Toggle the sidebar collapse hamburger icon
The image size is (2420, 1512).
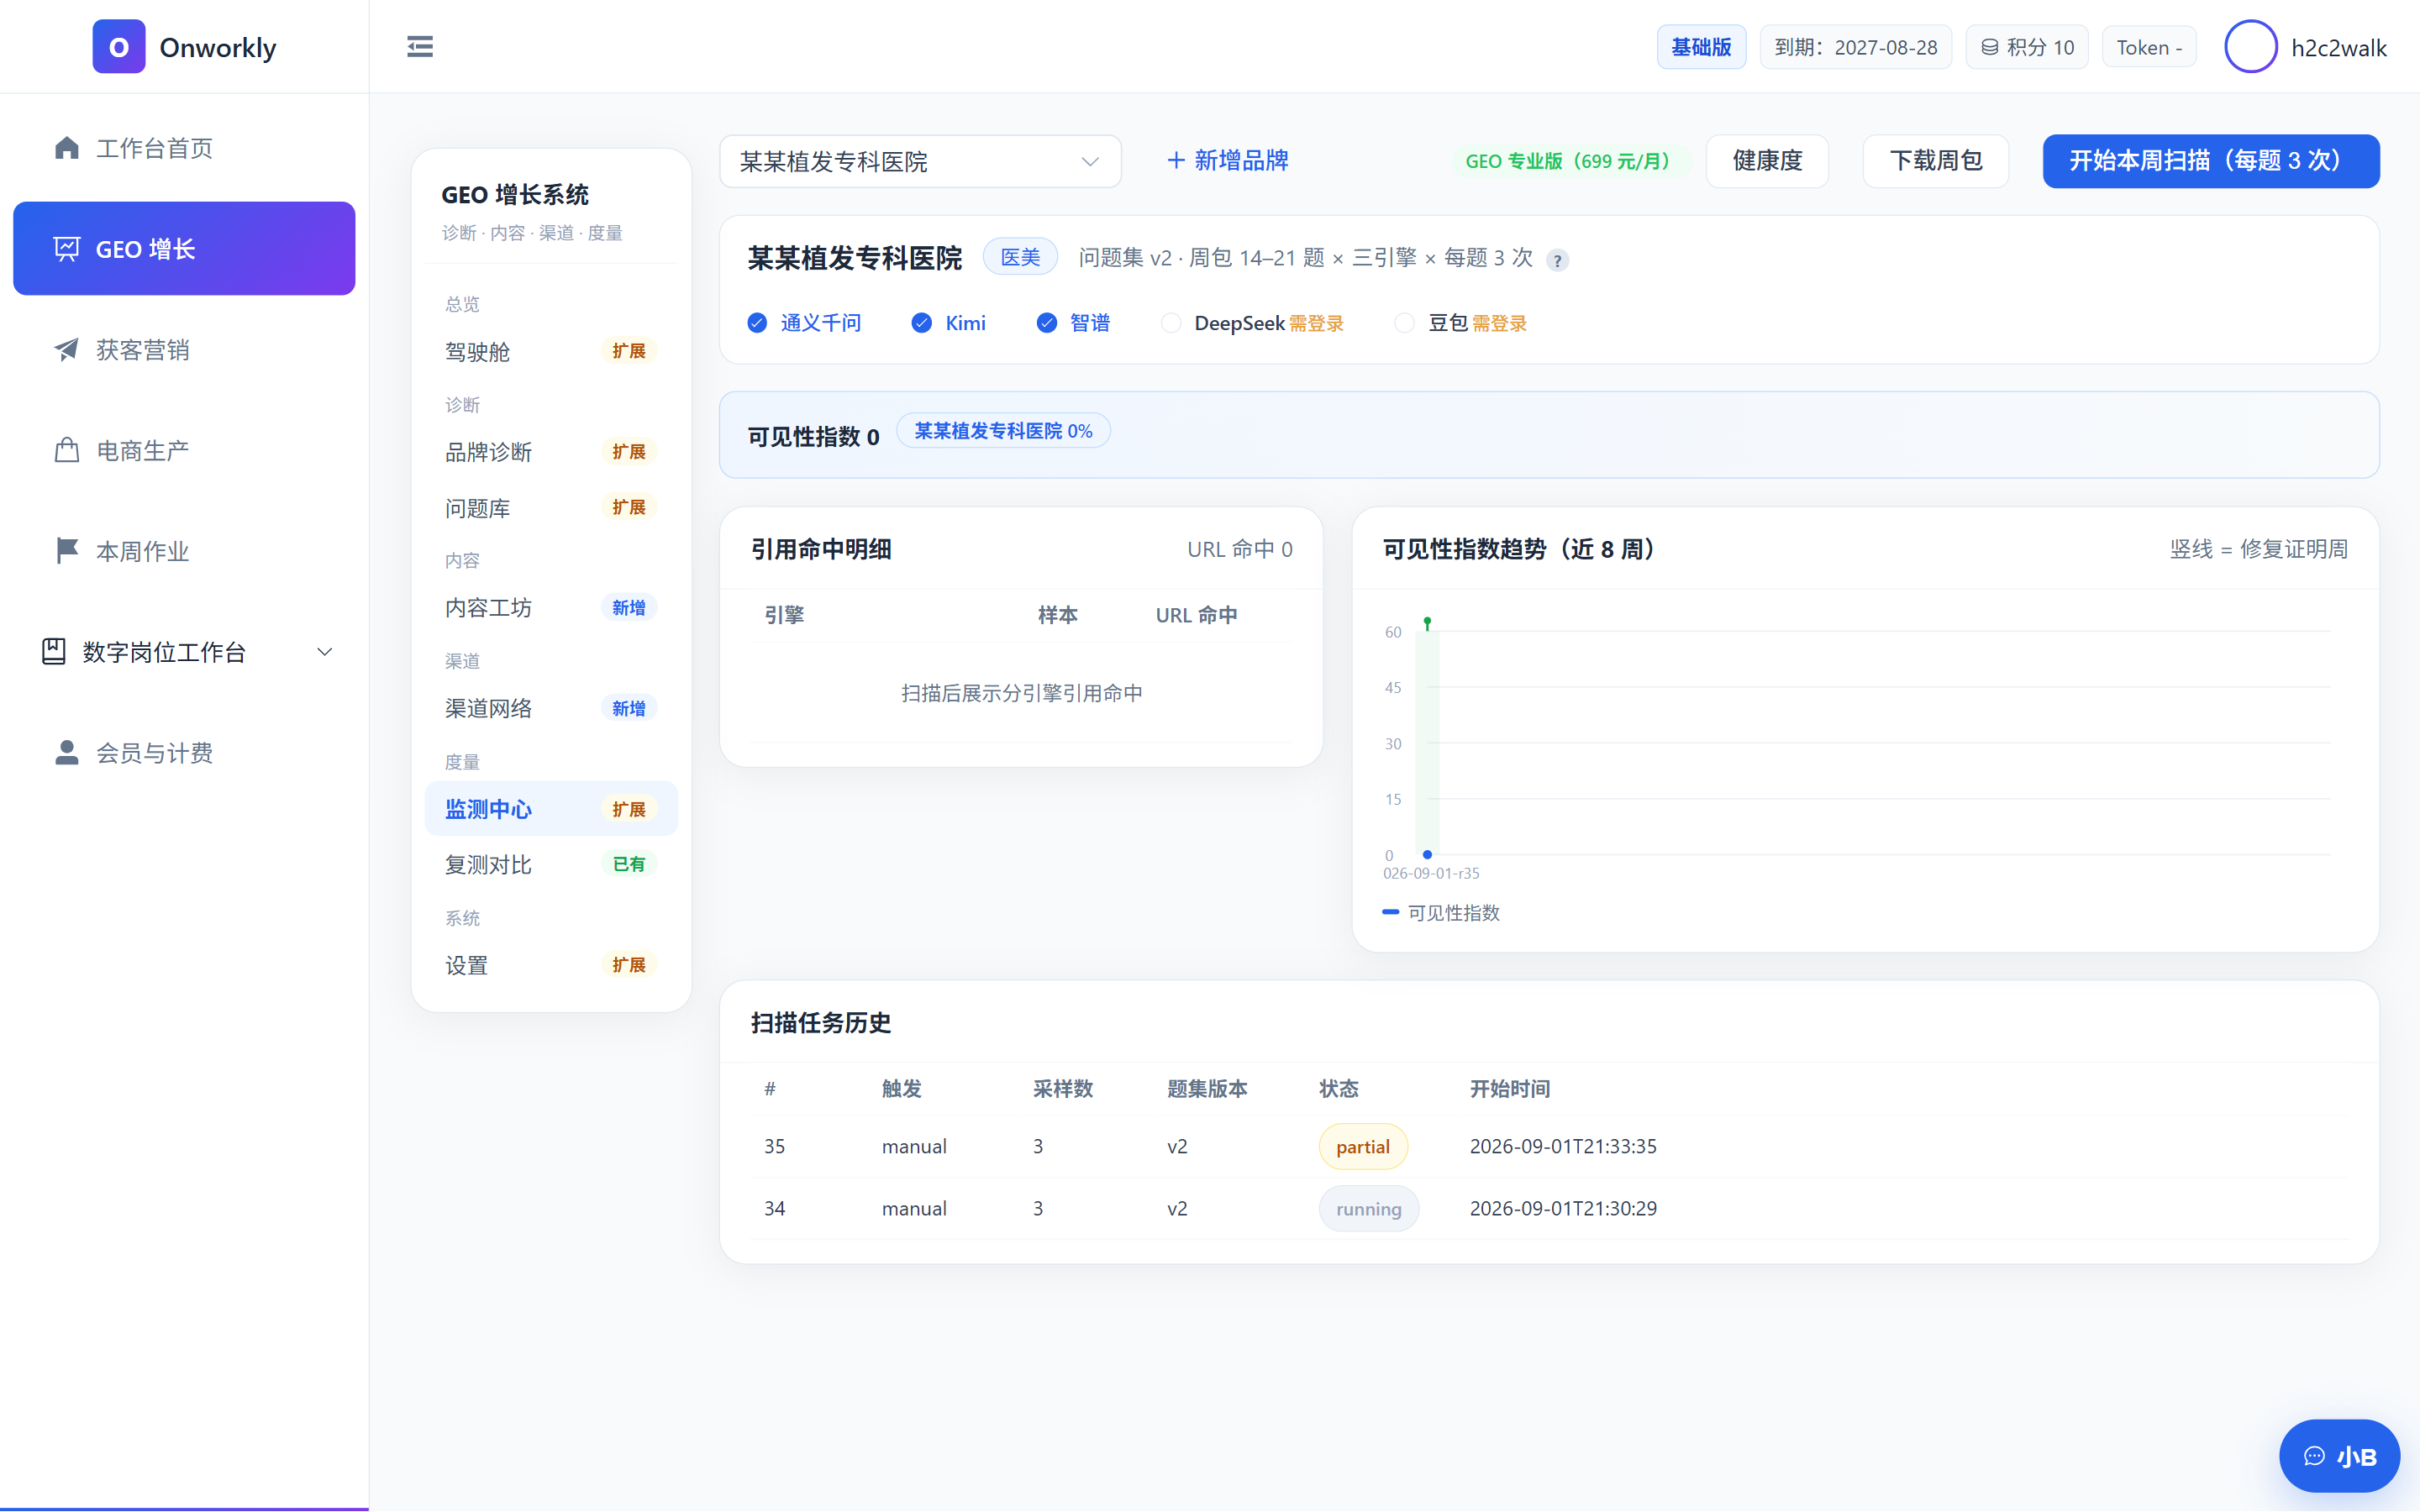click(420, 47)
